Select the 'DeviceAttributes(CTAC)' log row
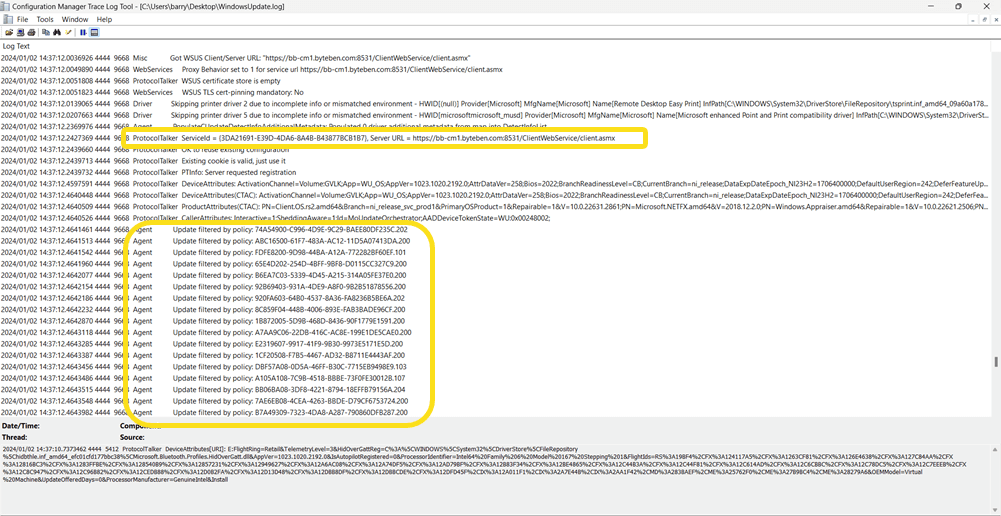Viewport: 1001px width, 516px height. [x=496, y=195]
